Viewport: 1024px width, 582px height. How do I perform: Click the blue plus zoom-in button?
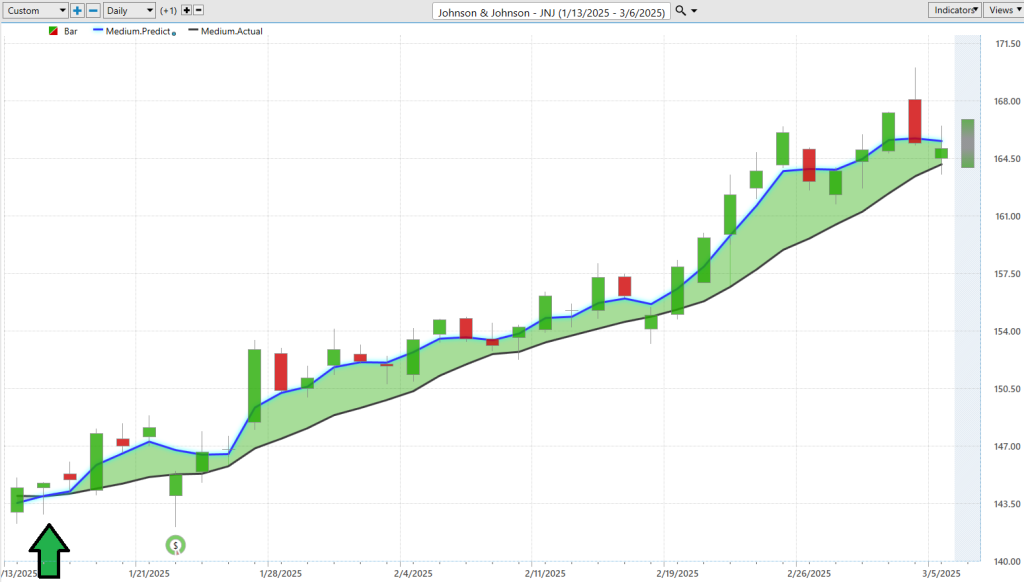click(77, 10)
